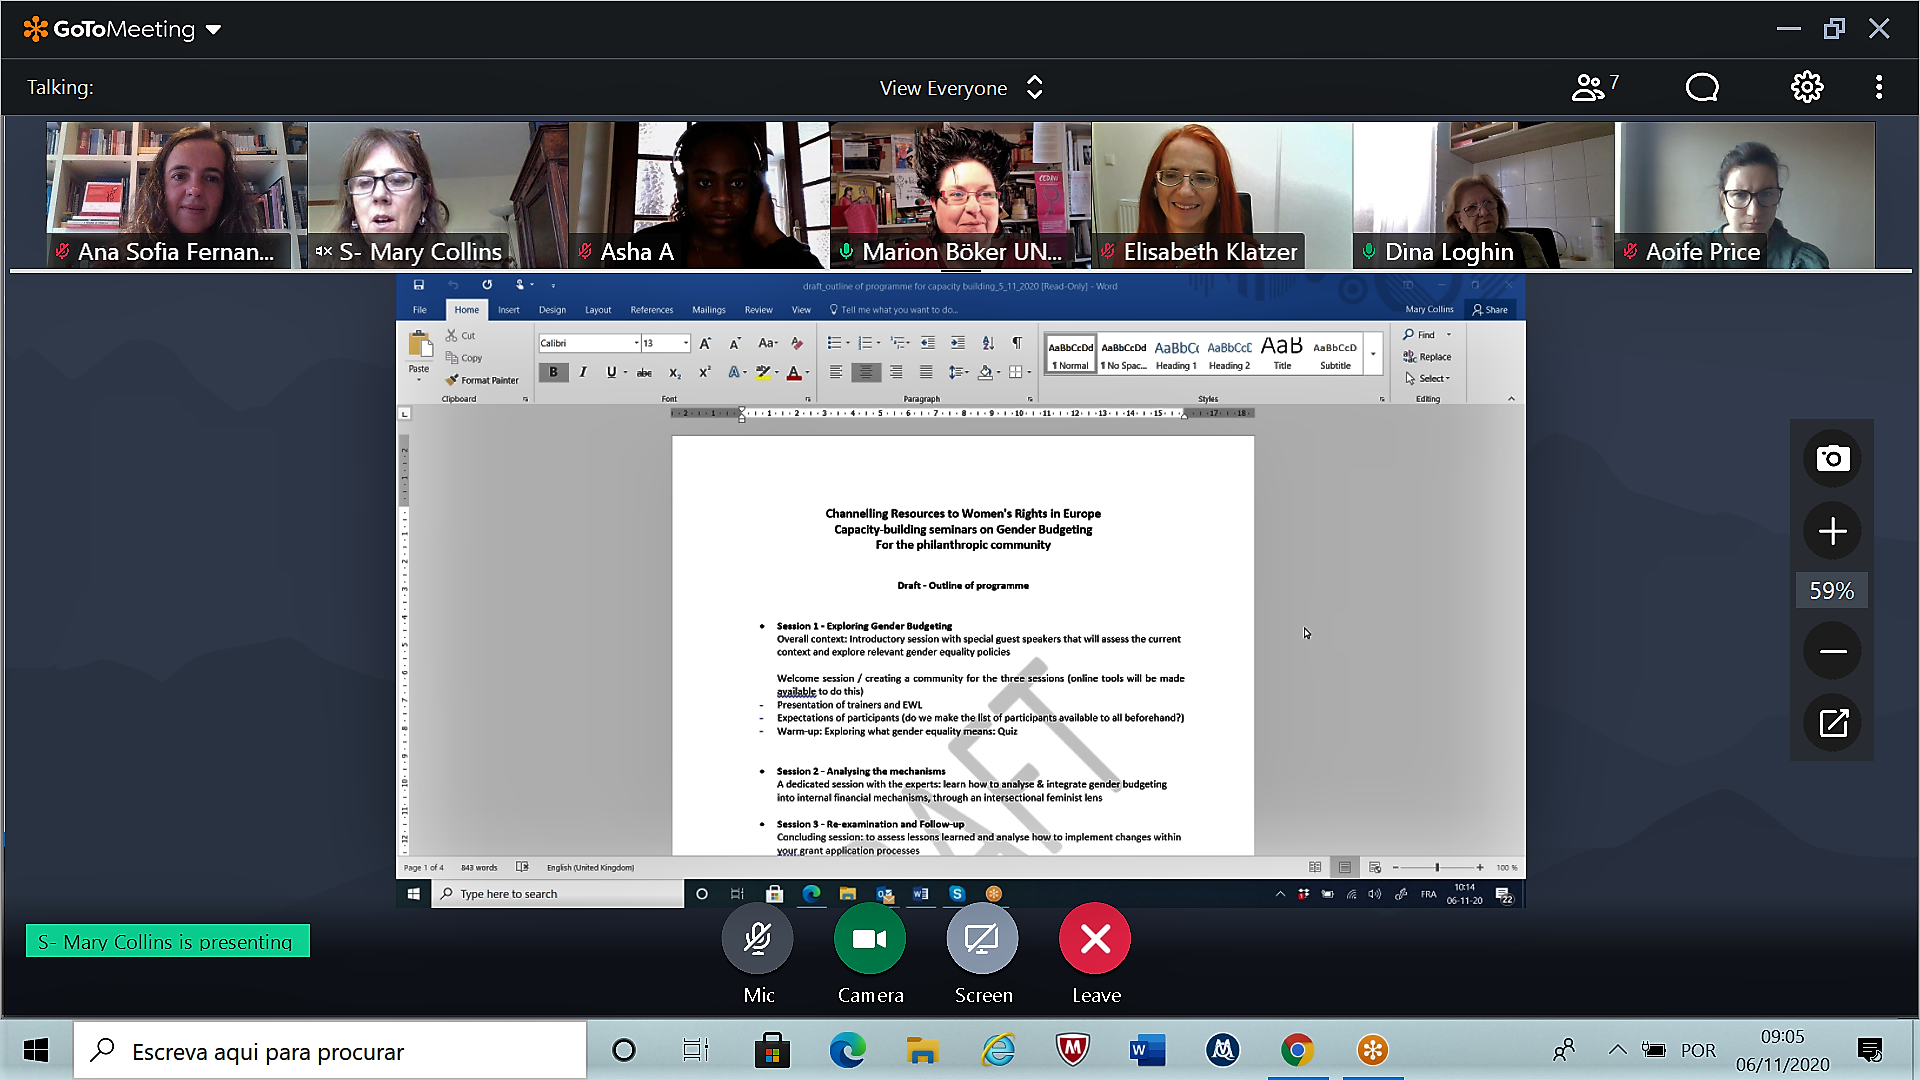The image size is (1920, 1080).
Task: Show hidden icons in system tray
Action: 1617,1050
